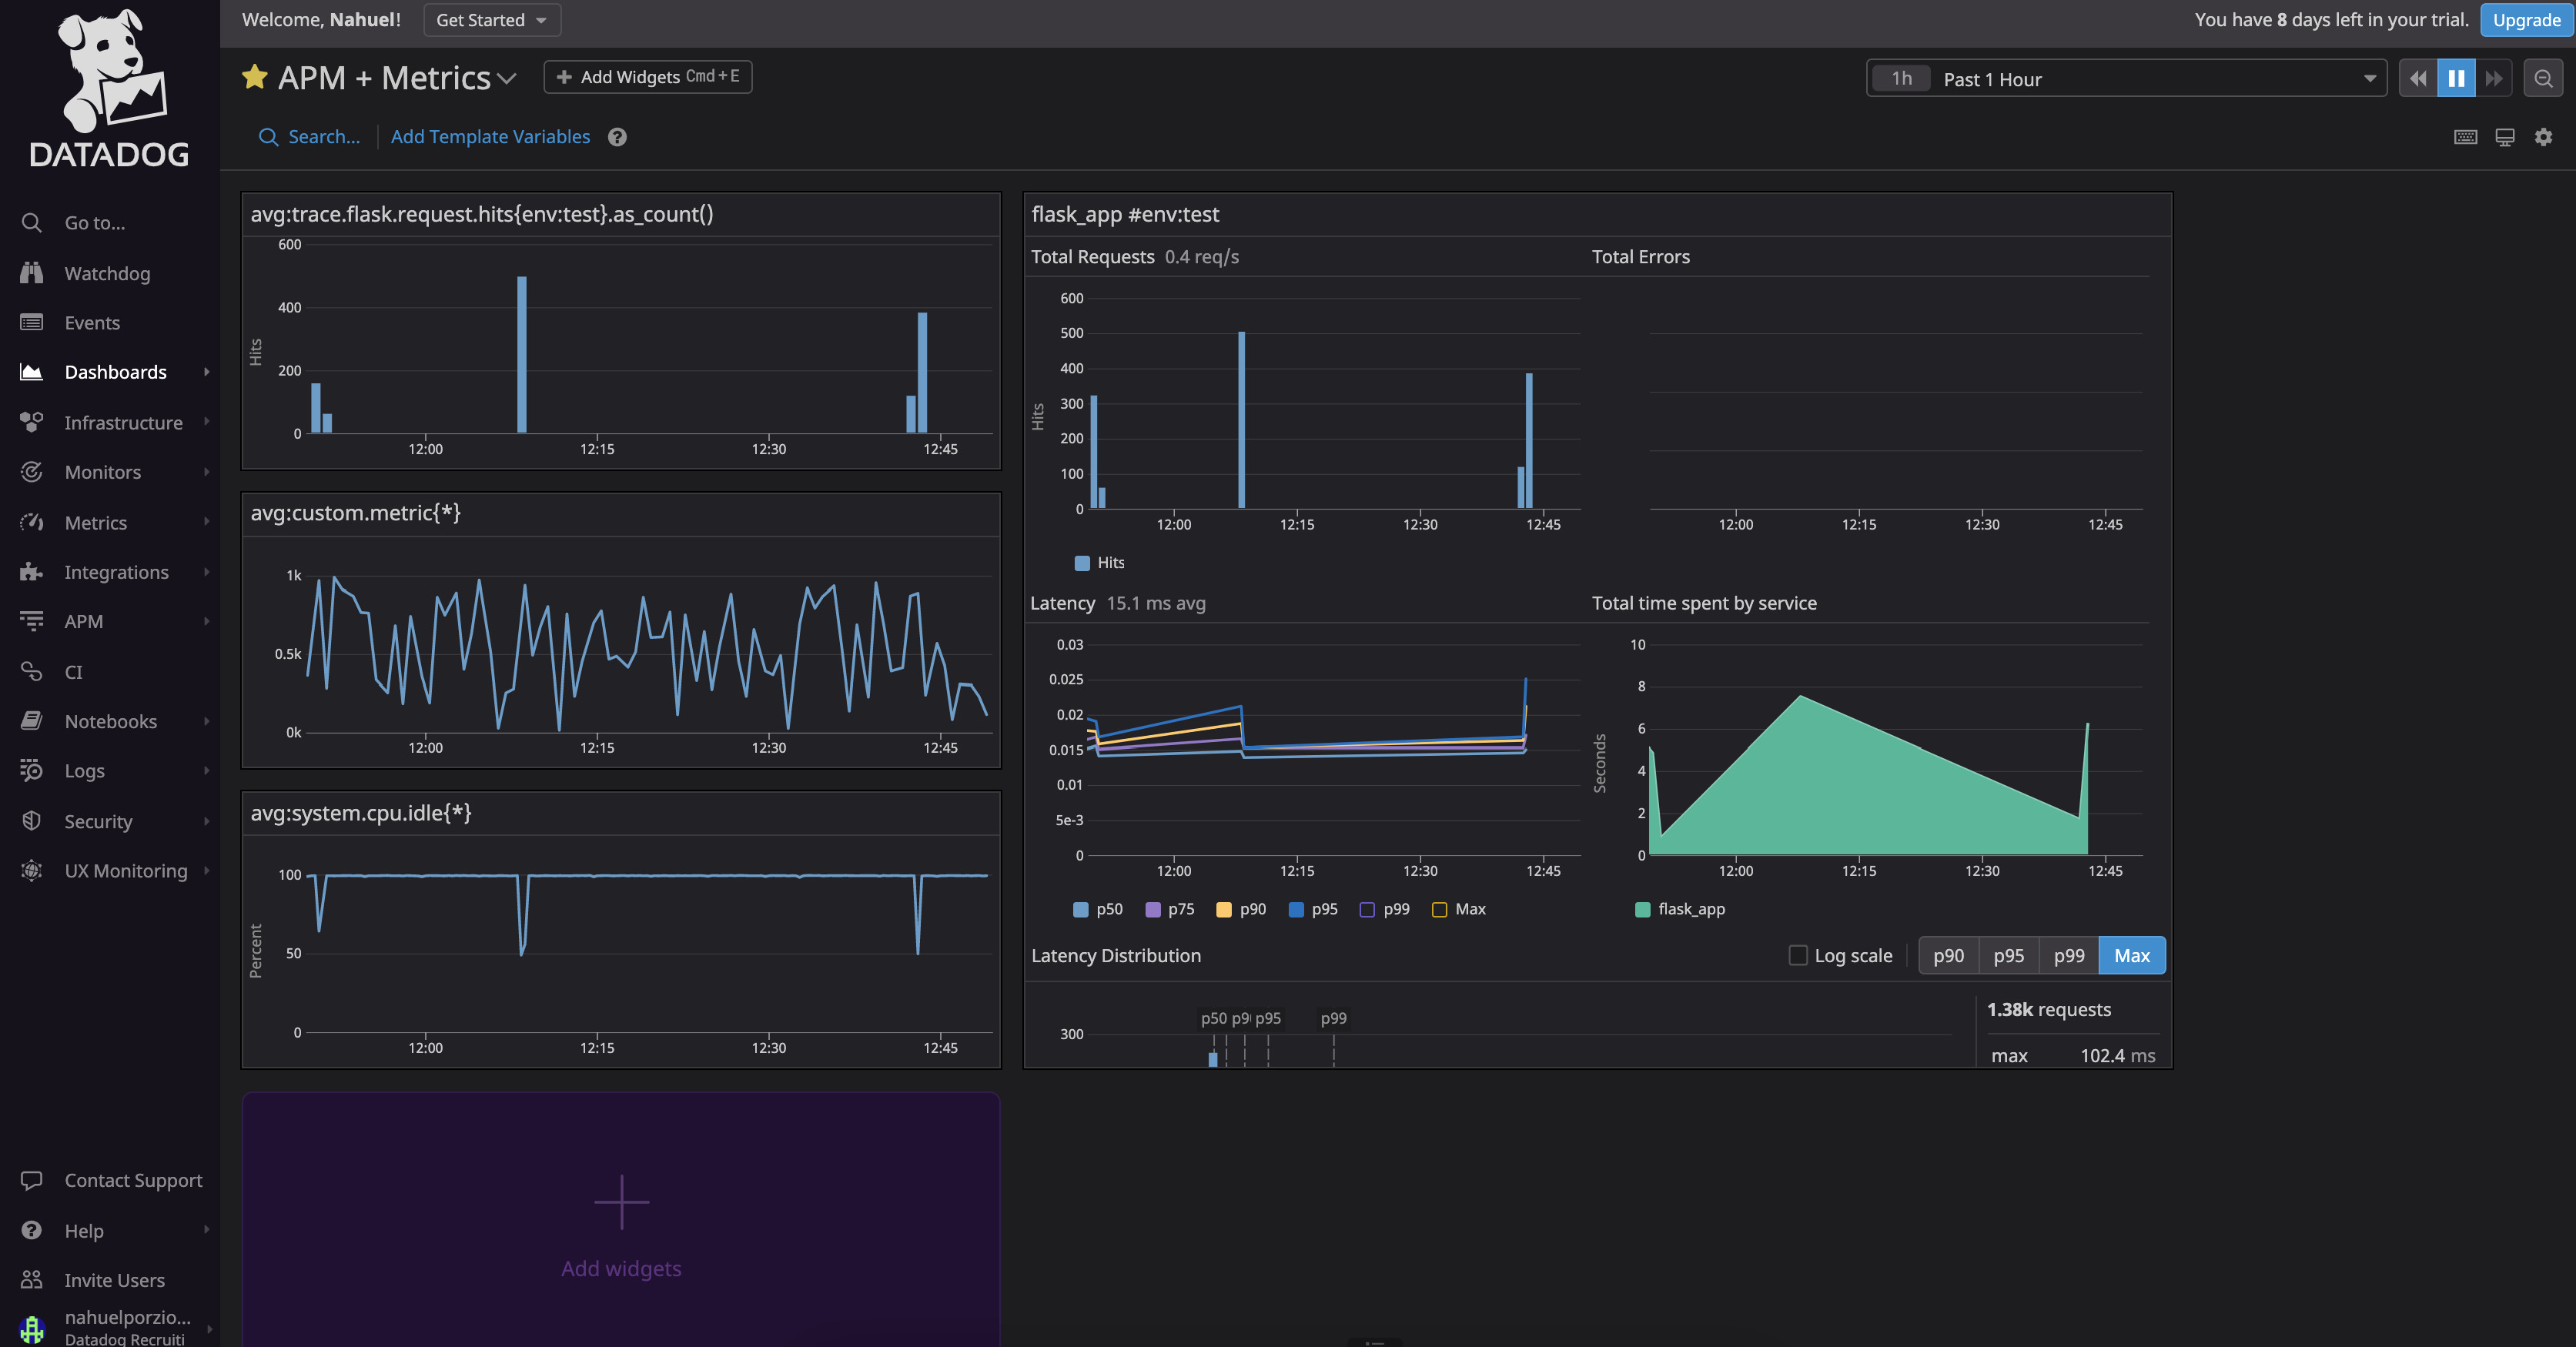Step back one time frame with rewind icon
The height and width of the screenshot is (1347, 2576).
click(x=2417, y=78)
